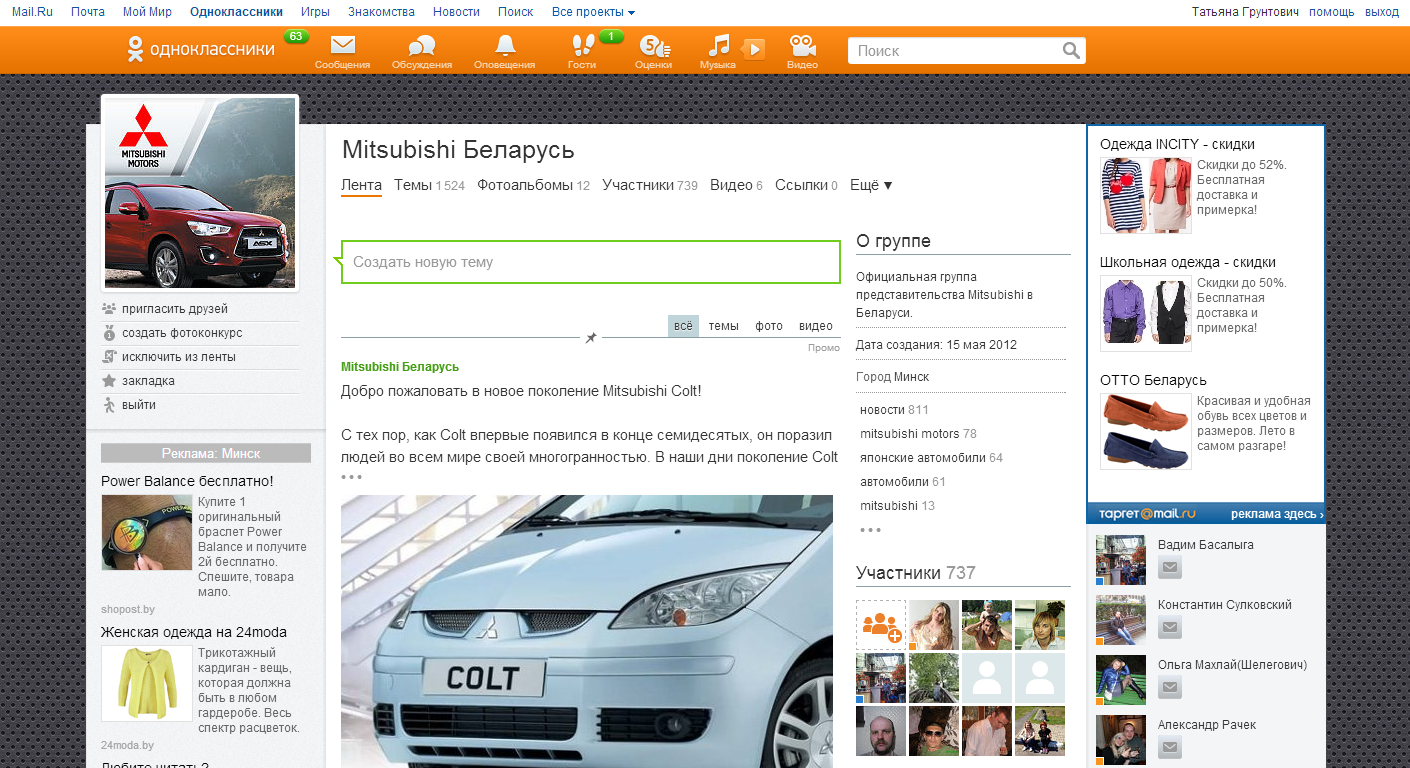This screenshot has width=1410, height=768.
Task: Click the search magnifier icon
Action: pos(1071,51)
